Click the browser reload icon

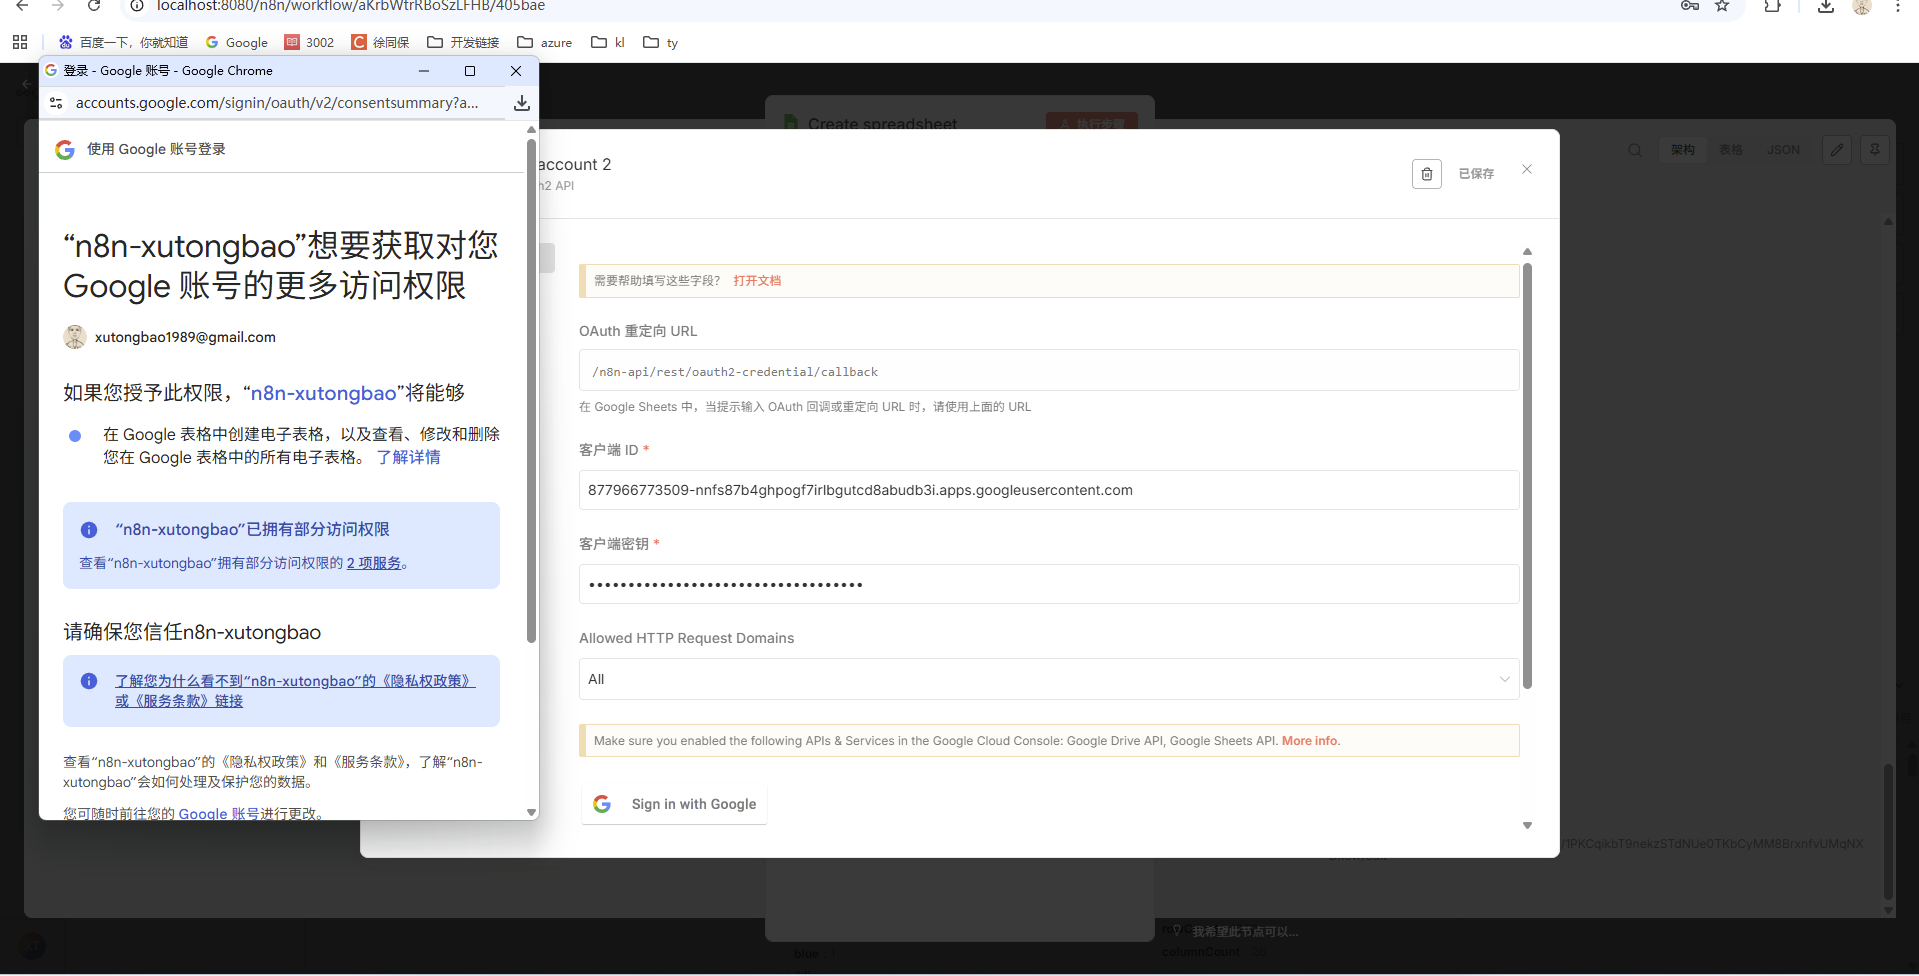click(x=93, y=6)
